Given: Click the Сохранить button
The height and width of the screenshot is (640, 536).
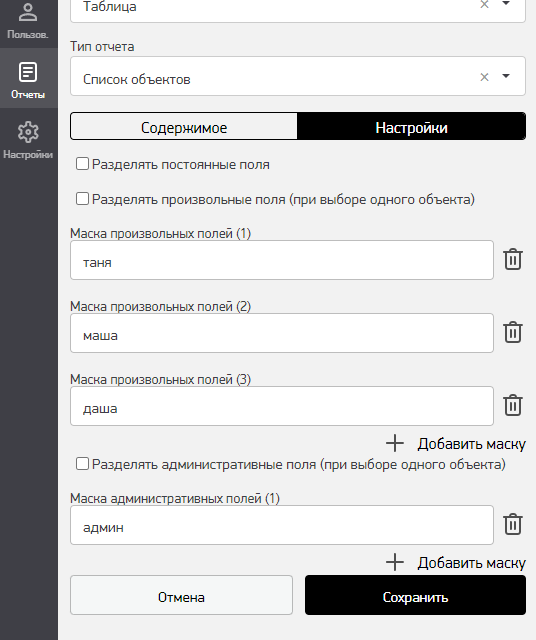Looking at the screenshot, I should 415,597.
